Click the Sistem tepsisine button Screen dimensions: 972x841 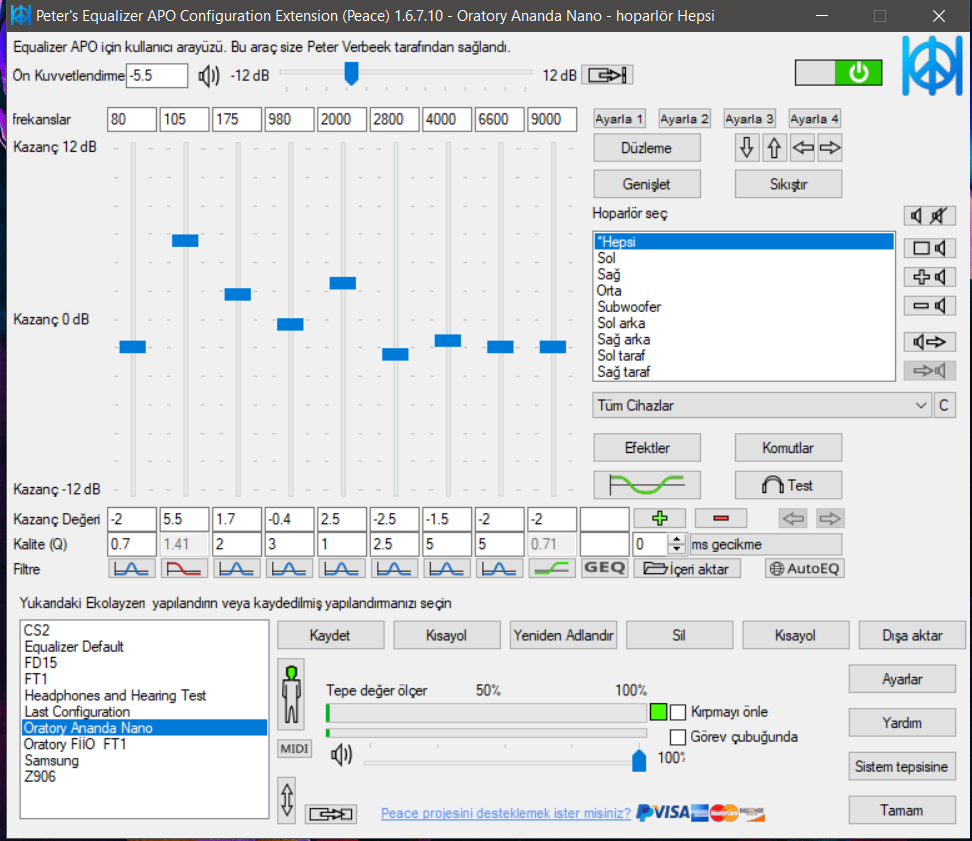[902, 767]
